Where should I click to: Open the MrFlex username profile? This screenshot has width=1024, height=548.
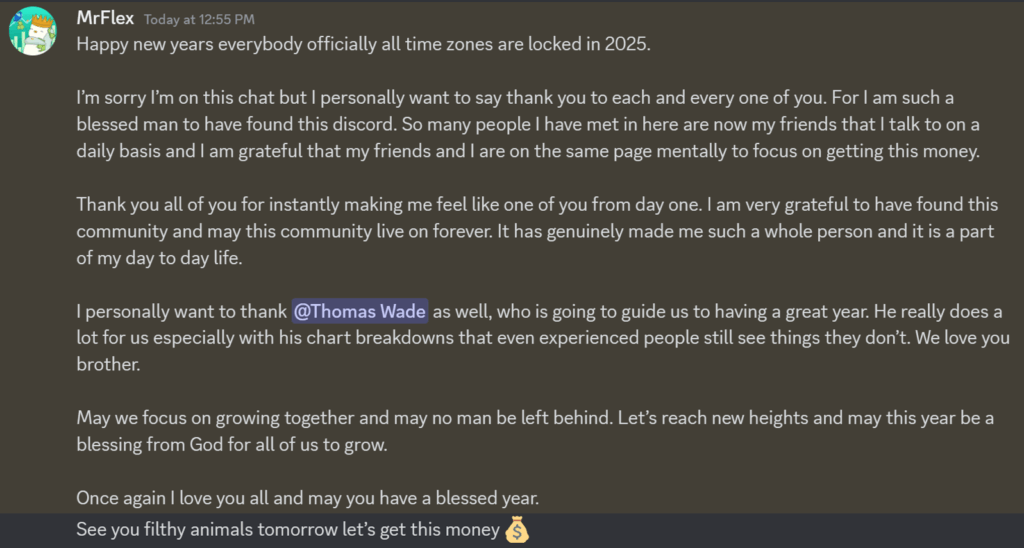[105, 18]
